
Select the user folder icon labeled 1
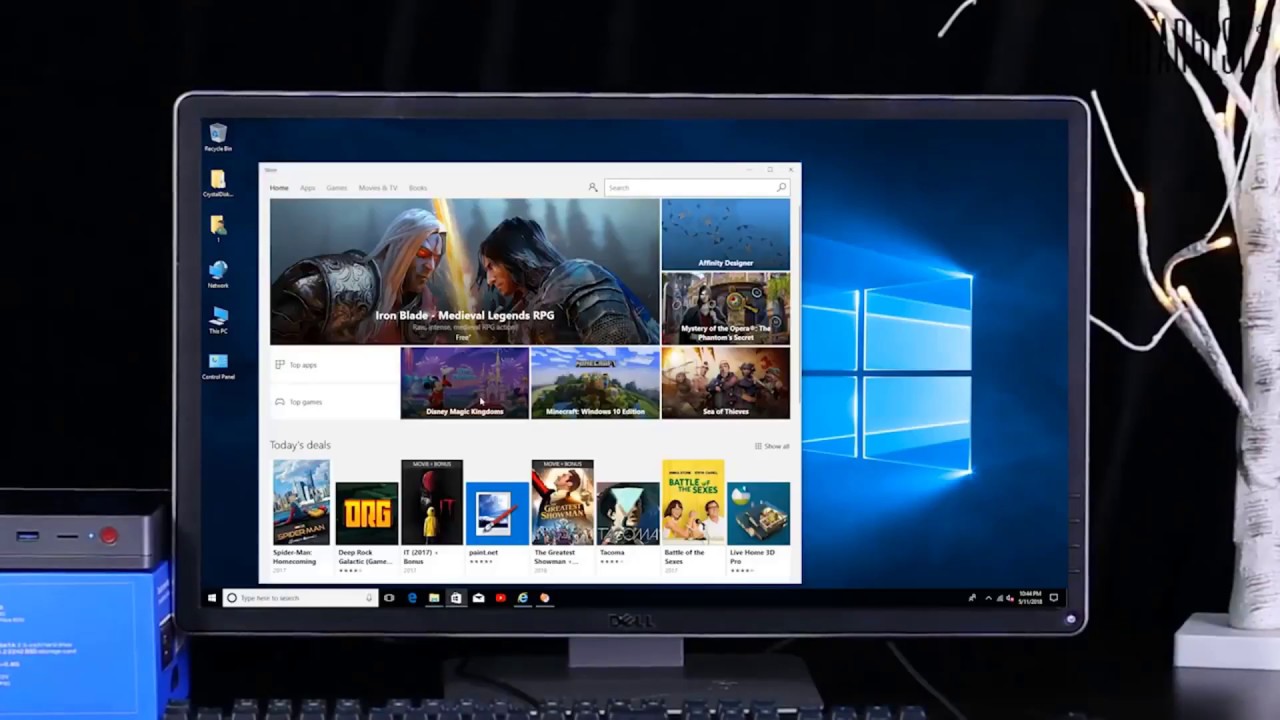point(218,228)
